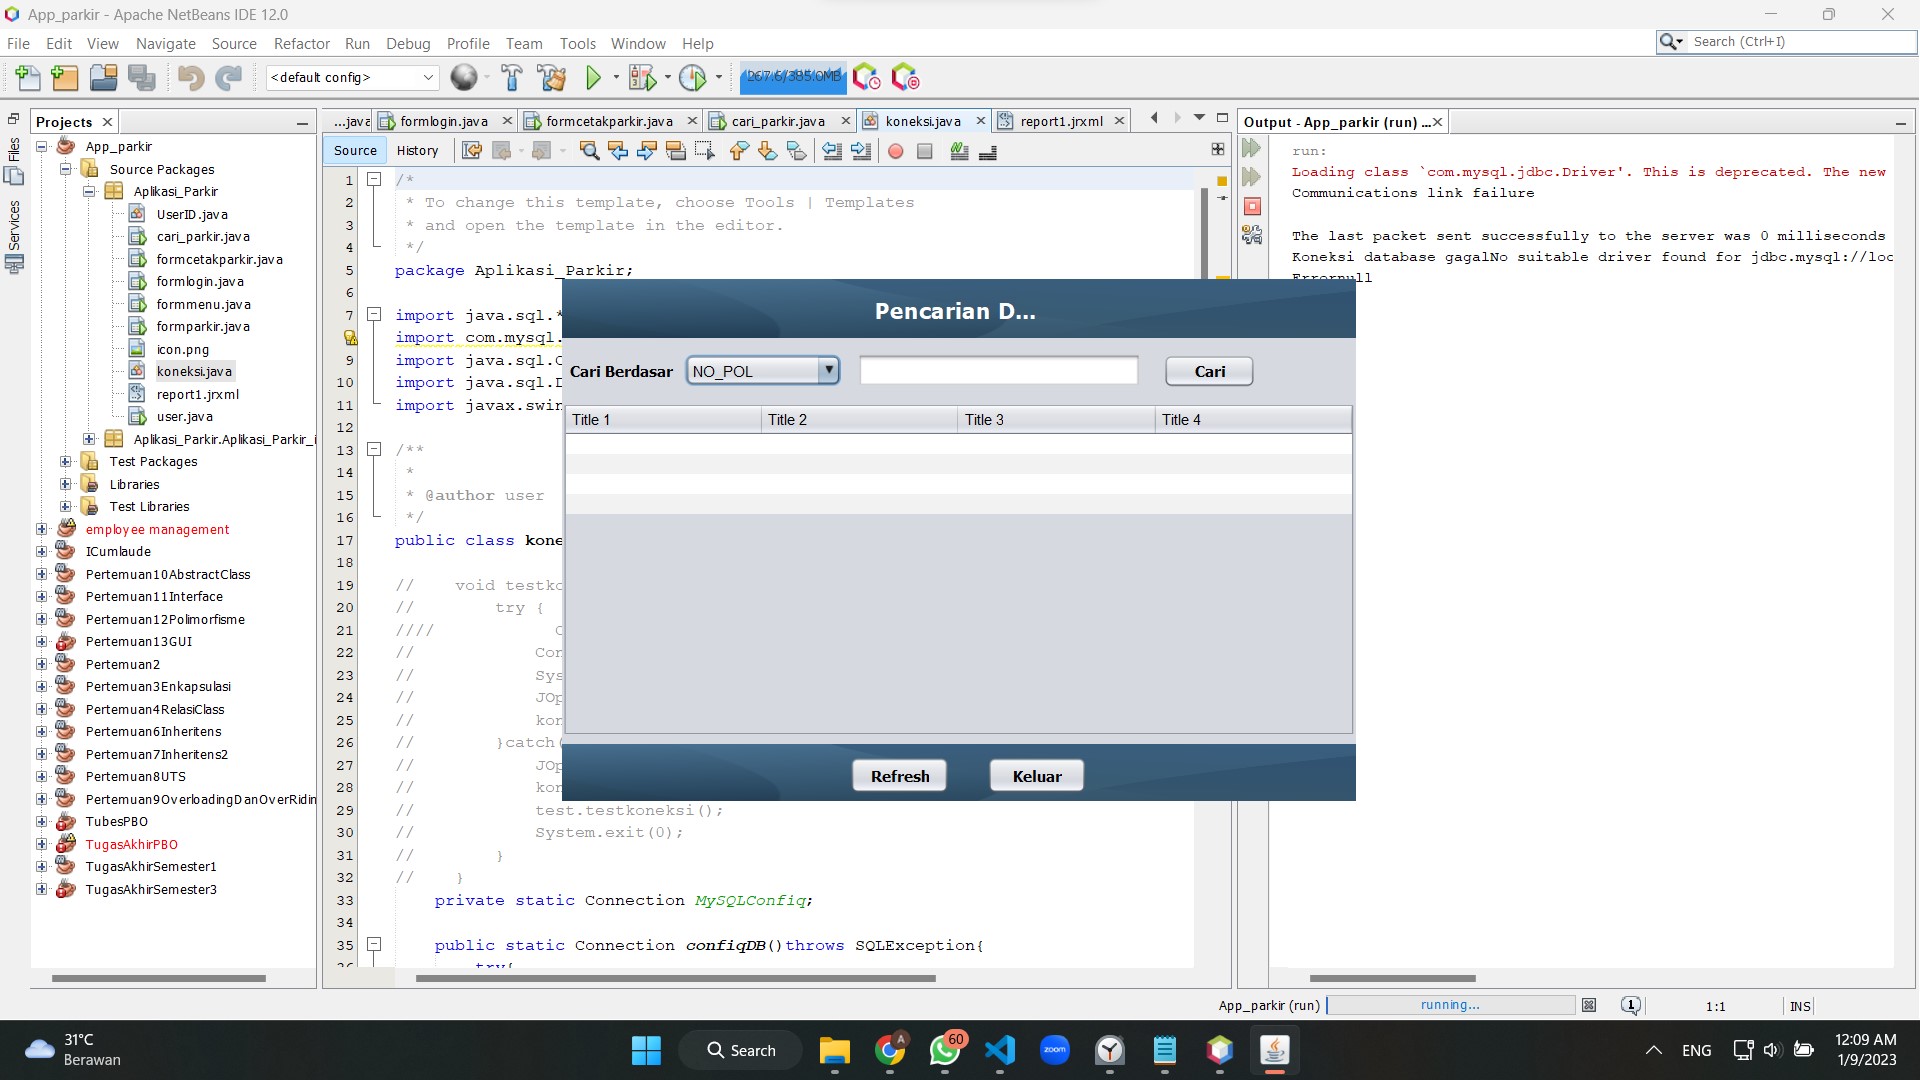Open the Tools menu
This screenshot has height=1080, width=1920.
577,43
